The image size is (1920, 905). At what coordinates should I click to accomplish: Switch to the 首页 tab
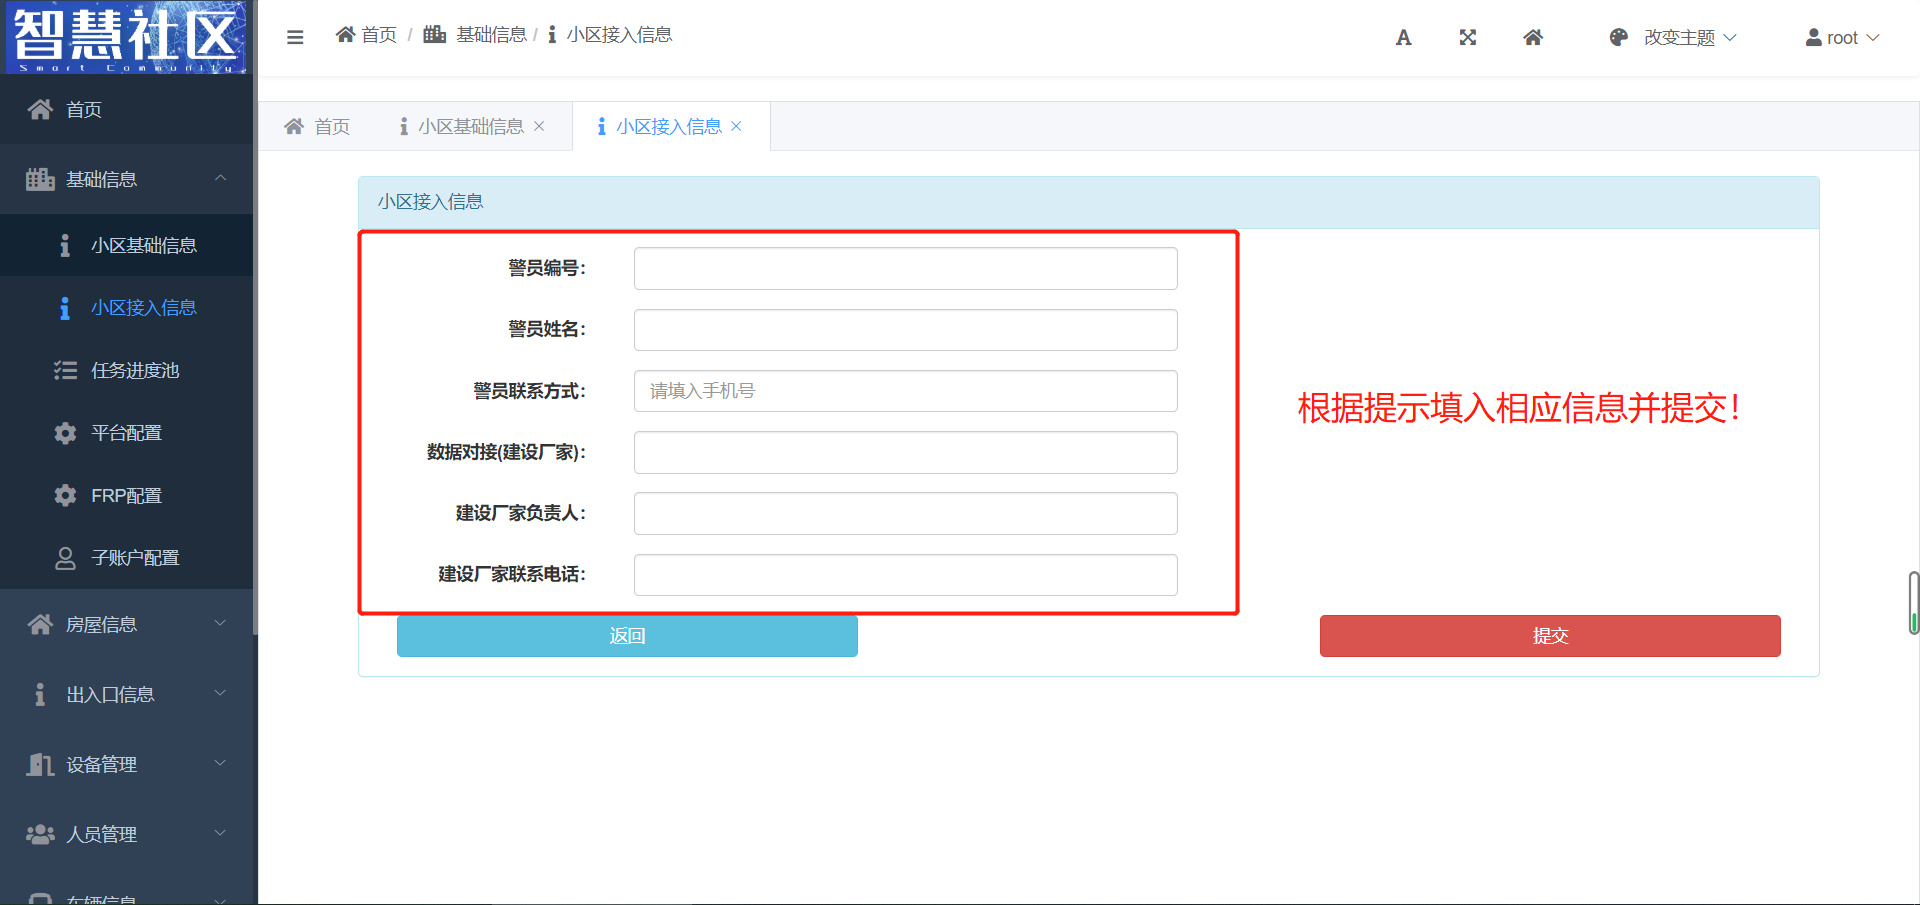317,127
